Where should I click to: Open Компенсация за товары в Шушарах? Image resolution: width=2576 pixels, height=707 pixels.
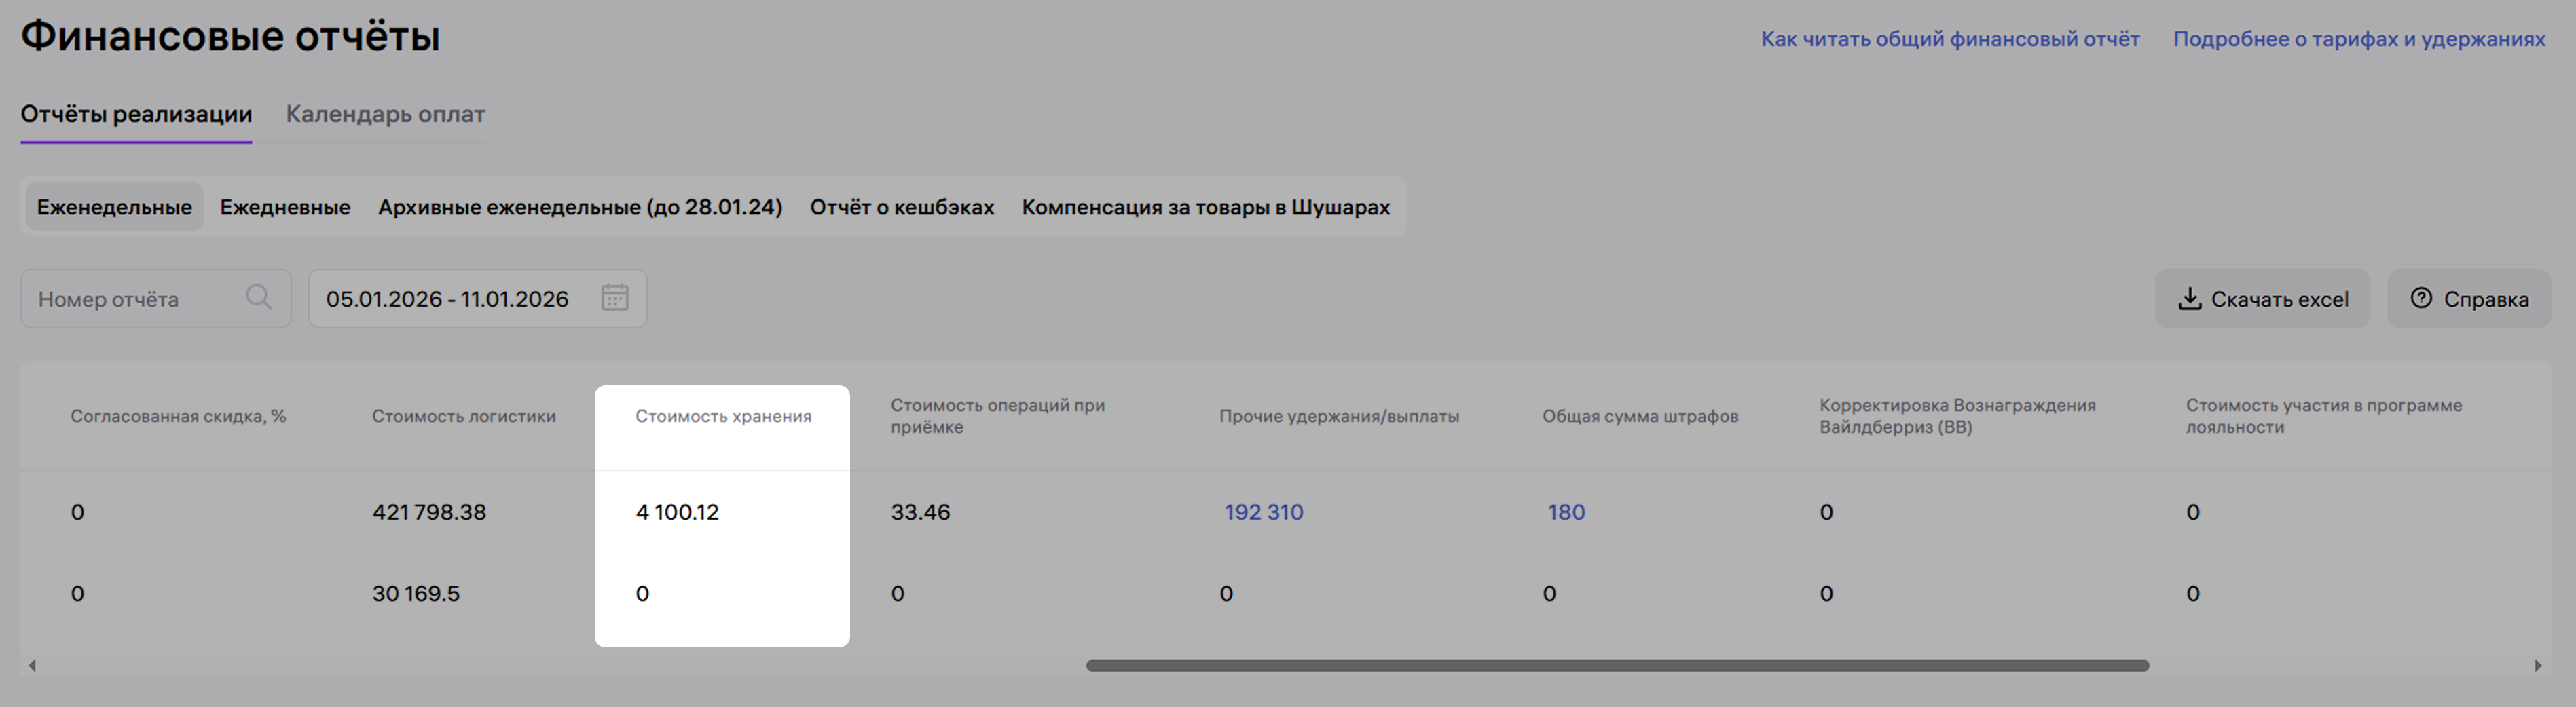[1205, 207]
